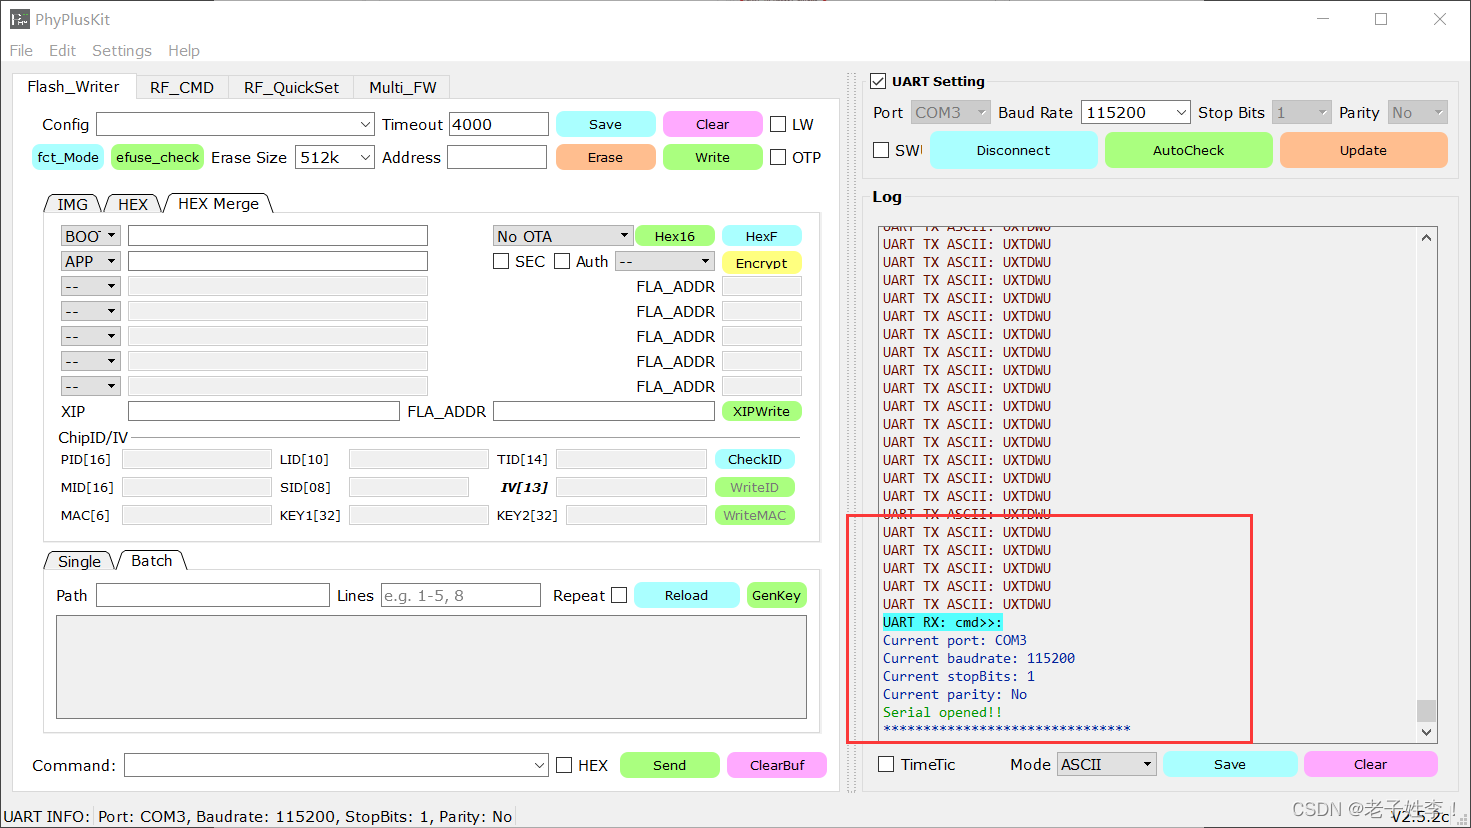The image size is (1471, 828).
Task: Click the 'UART RX: cmd>>:' log line
Action: [x=942, y=622]
